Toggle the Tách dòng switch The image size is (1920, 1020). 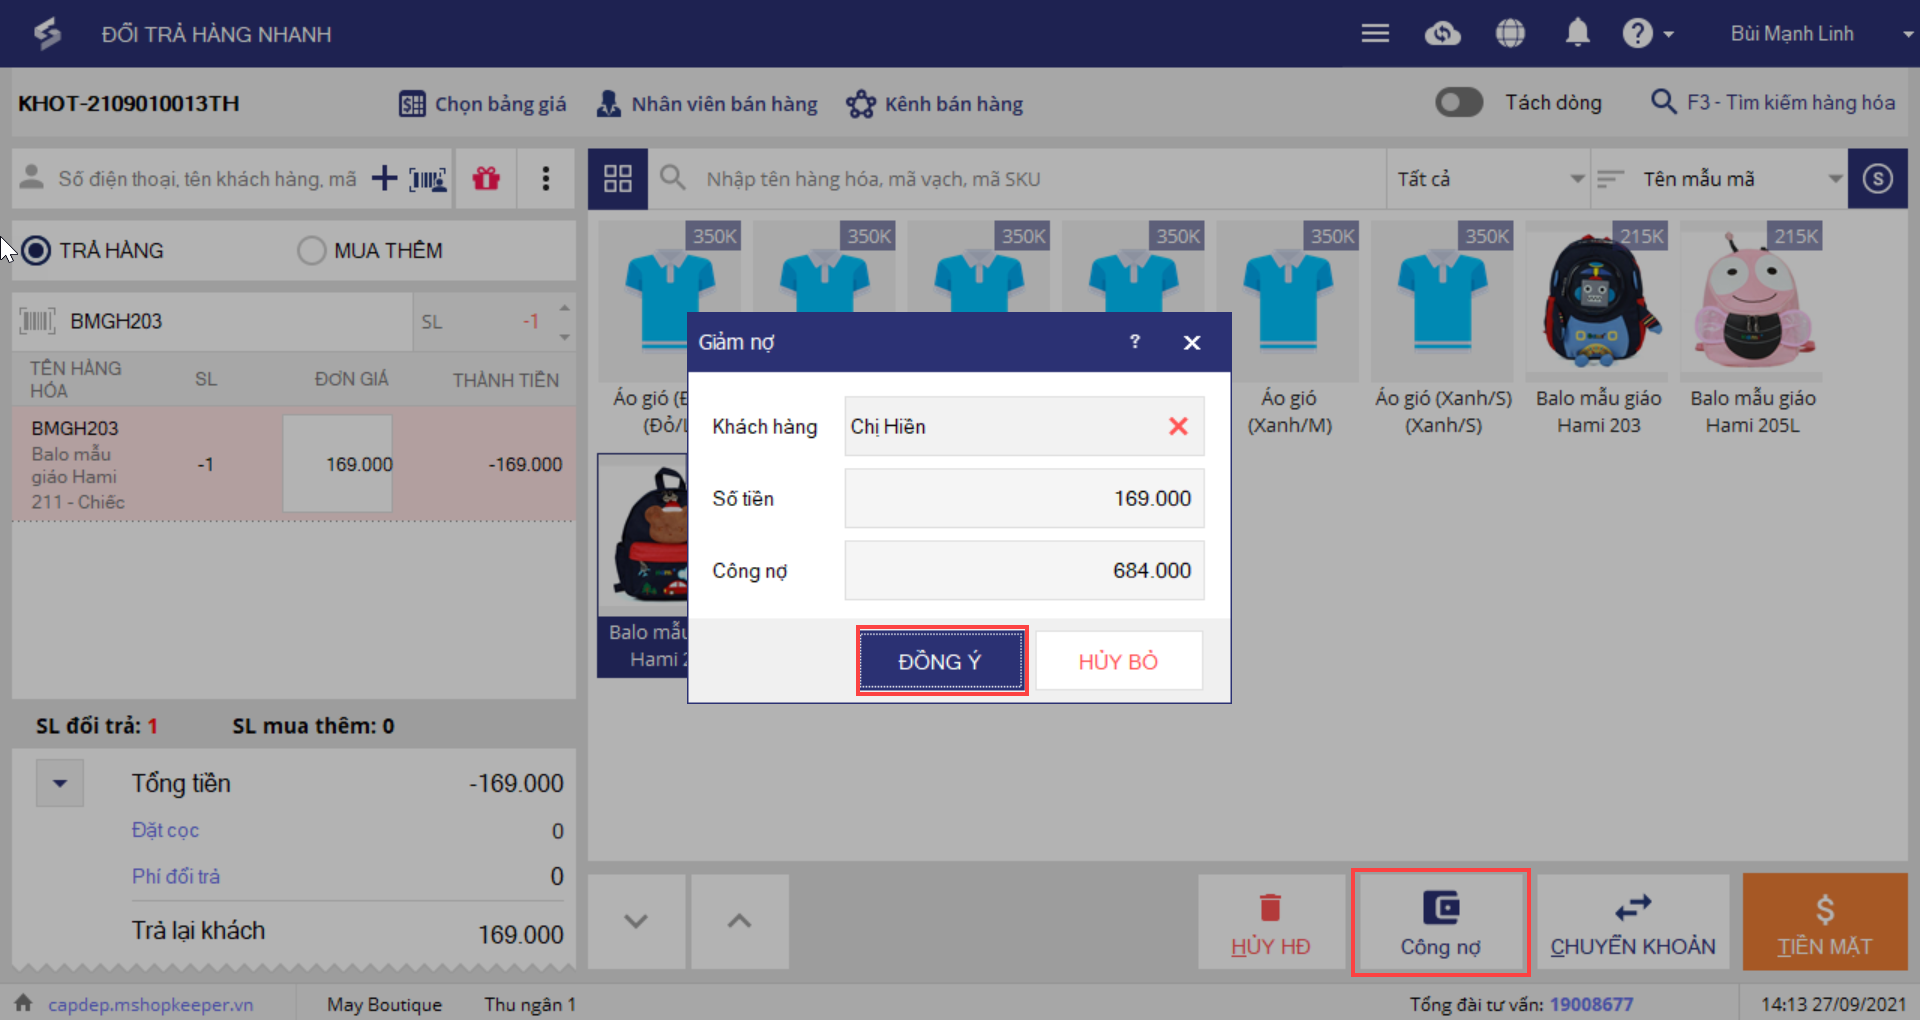pos(1459,102)
